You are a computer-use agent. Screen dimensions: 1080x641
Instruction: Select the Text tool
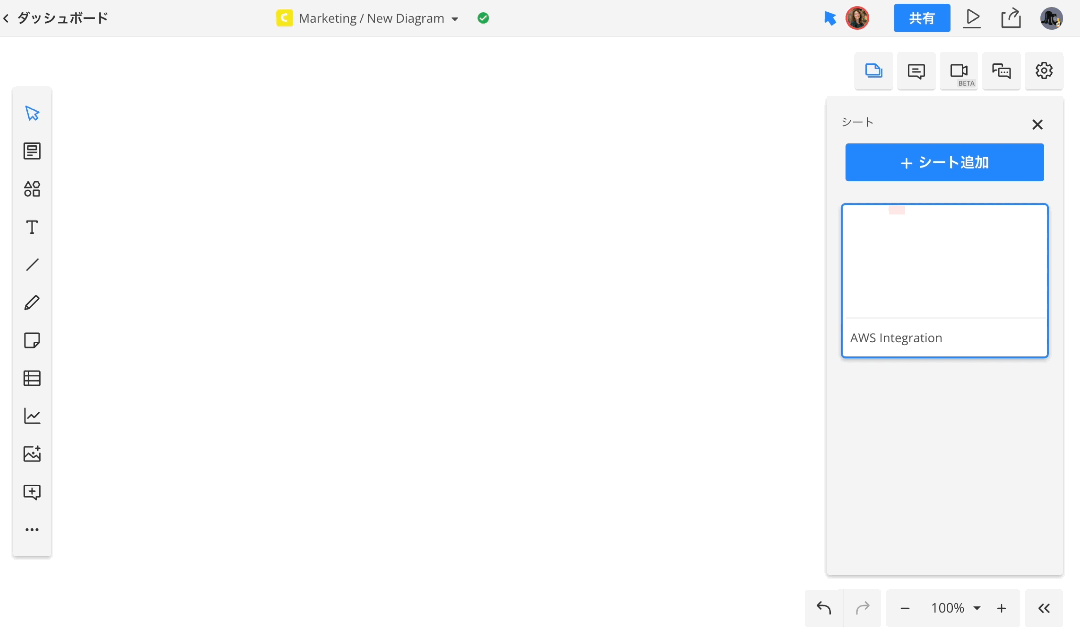click(x=32, y=227)
